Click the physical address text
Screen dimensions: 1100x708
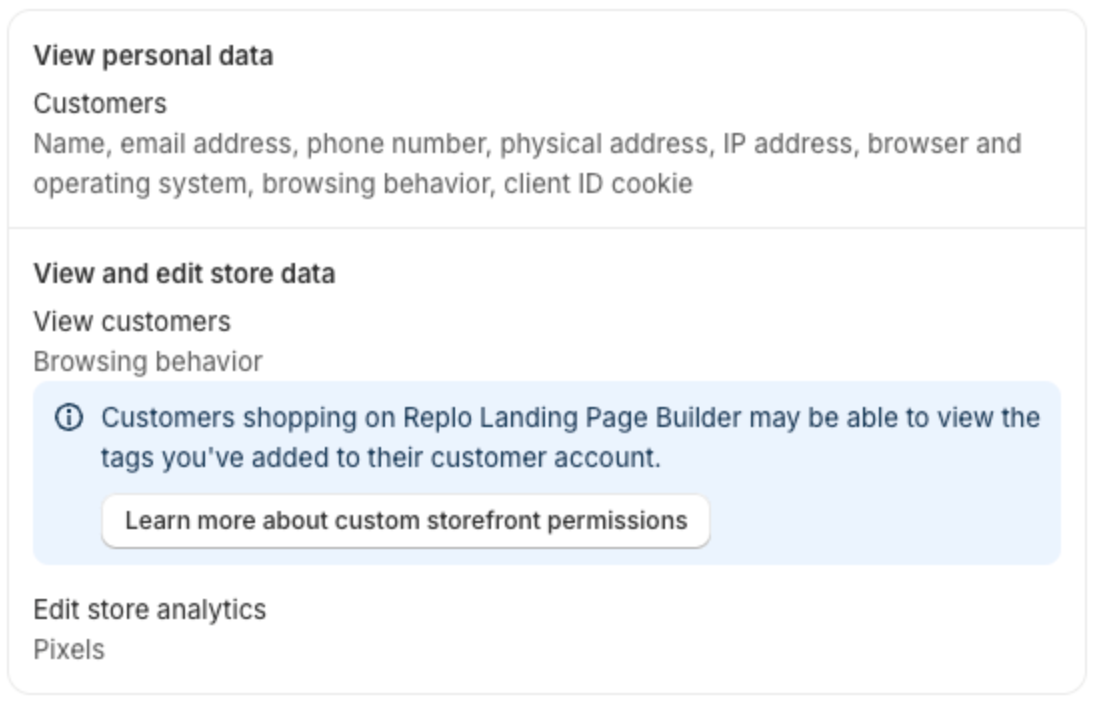click(604, 144)
